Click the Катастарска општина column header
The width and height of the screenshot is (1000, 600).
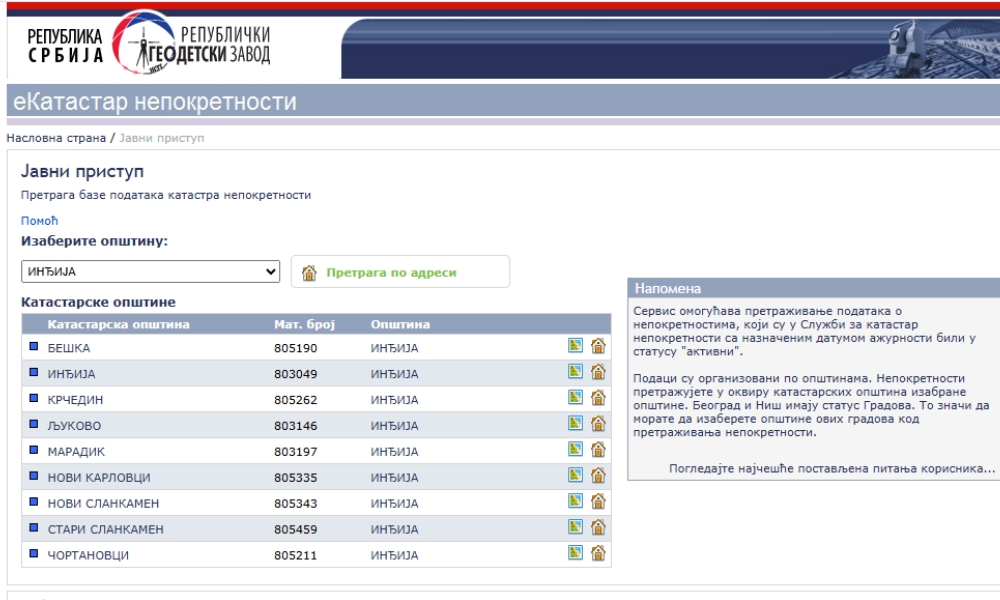(x=110, y=324)
